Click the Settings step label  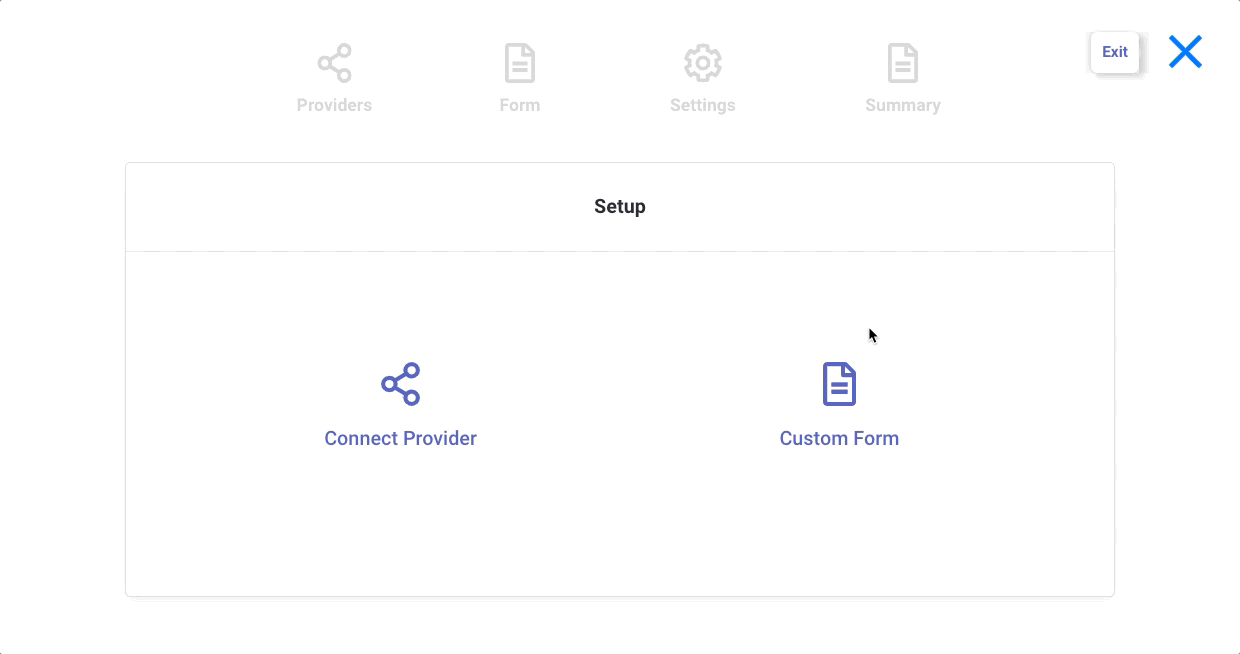[703, 105]
